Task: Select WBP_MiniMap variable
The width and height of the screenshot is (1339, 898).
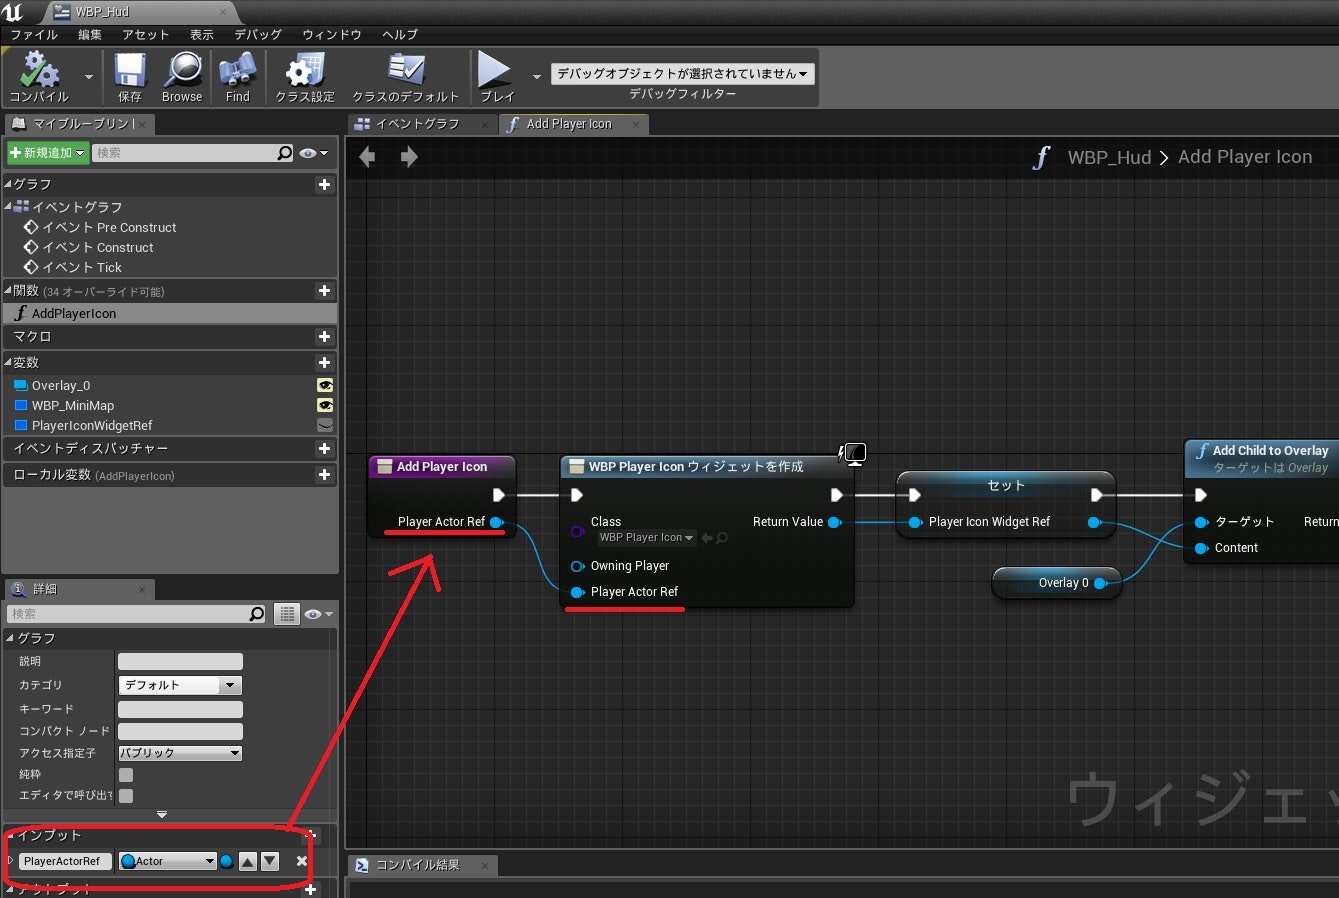Action: coord(73,406)
